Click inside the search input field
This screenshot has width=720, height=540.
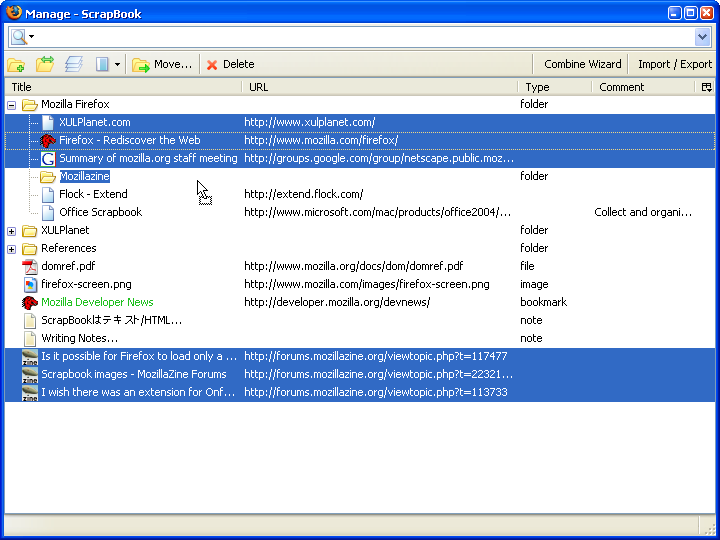click(x=363, y=37)
